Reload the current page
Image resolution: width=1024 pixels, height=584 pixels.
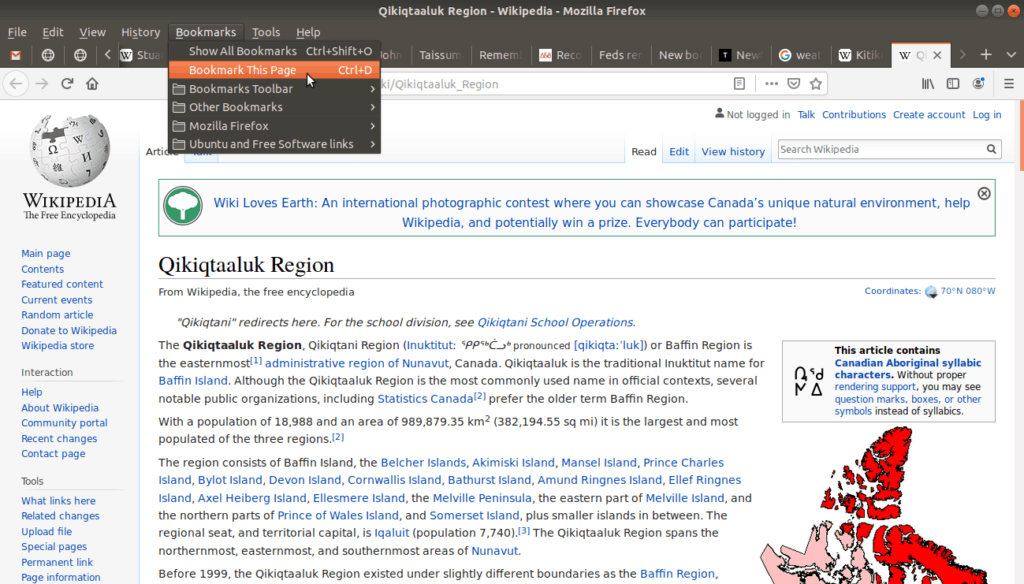tap(67, 84)
